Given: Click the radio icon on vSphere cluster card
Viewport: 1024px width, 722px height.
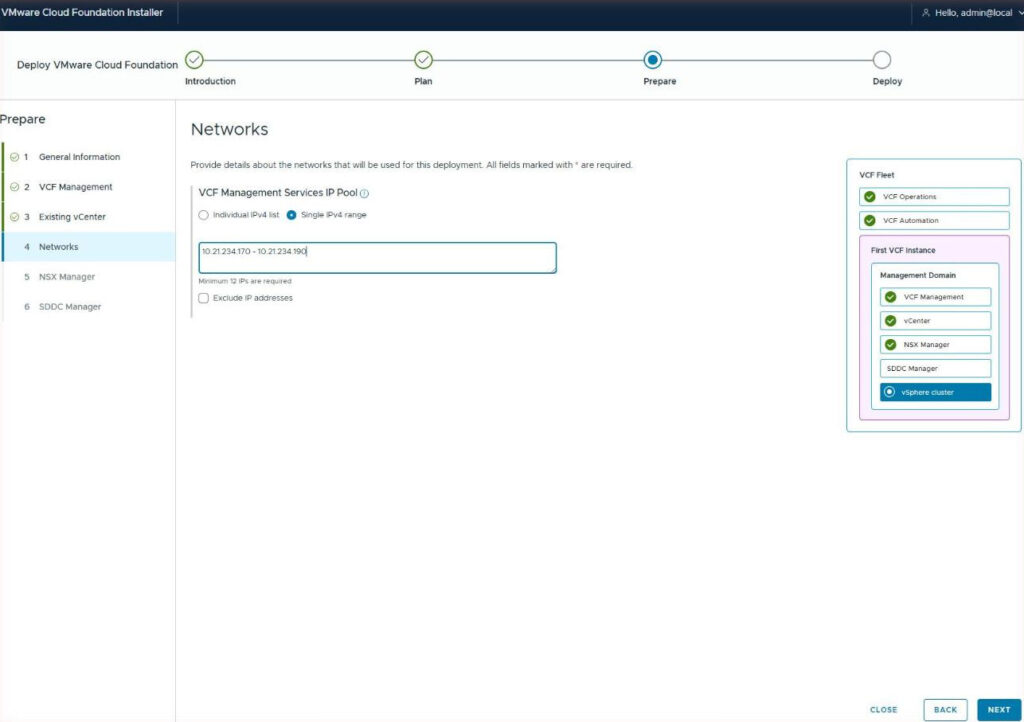Looking at the screenshot, I should point(889,392).
